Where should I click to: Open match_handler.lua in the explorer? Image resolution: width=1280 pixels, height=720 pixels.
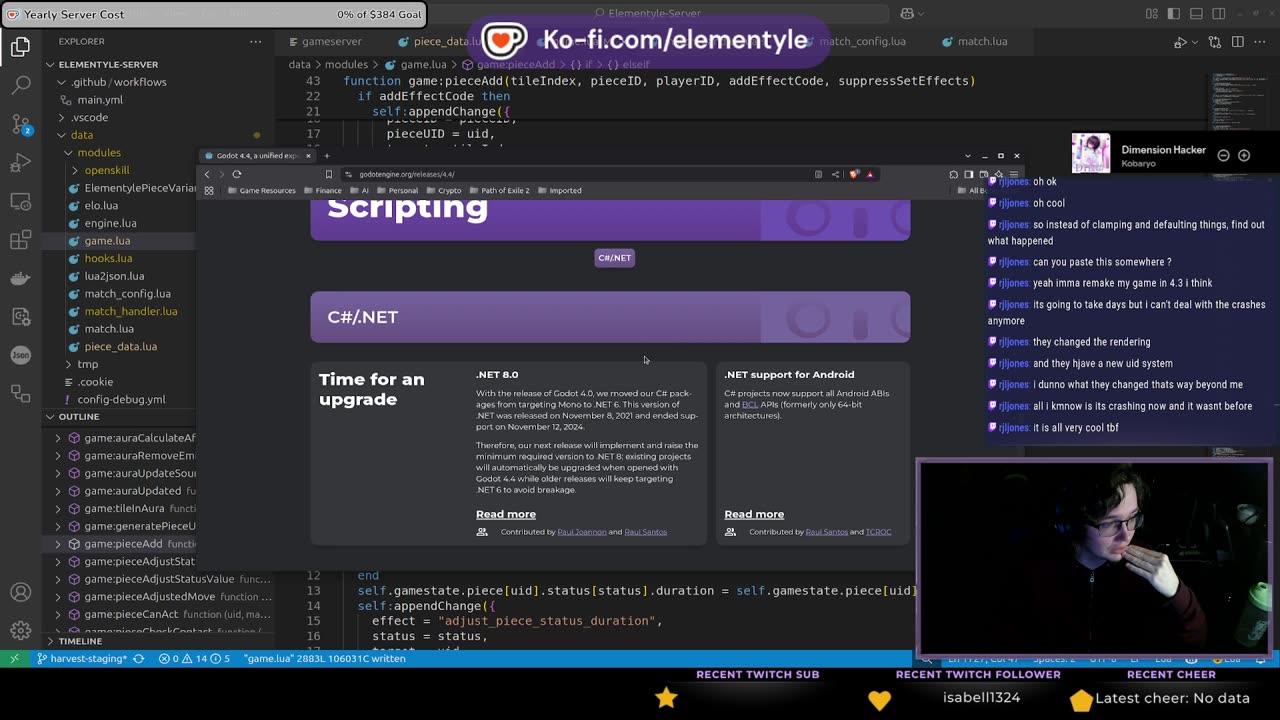tap(130, 311)
